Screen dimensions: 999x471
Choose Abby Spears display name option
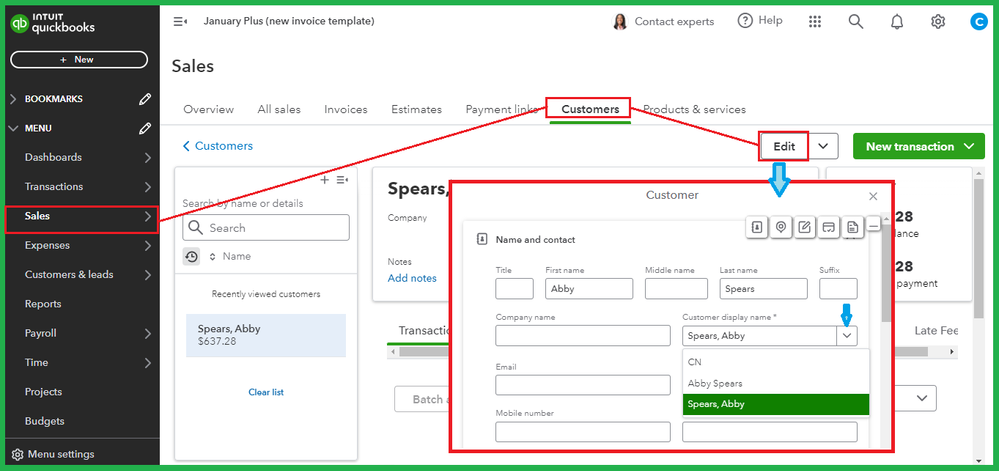coord(776,384)
